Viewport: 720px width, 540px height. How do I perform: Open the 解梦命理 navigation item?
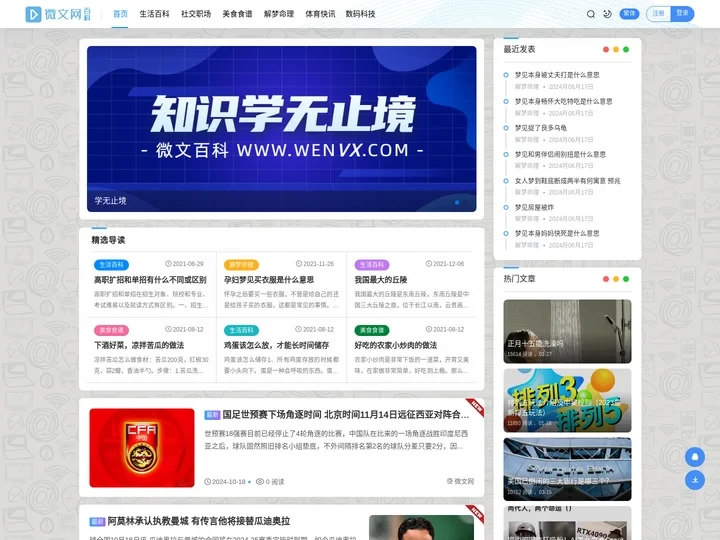(x=279, y=14)
